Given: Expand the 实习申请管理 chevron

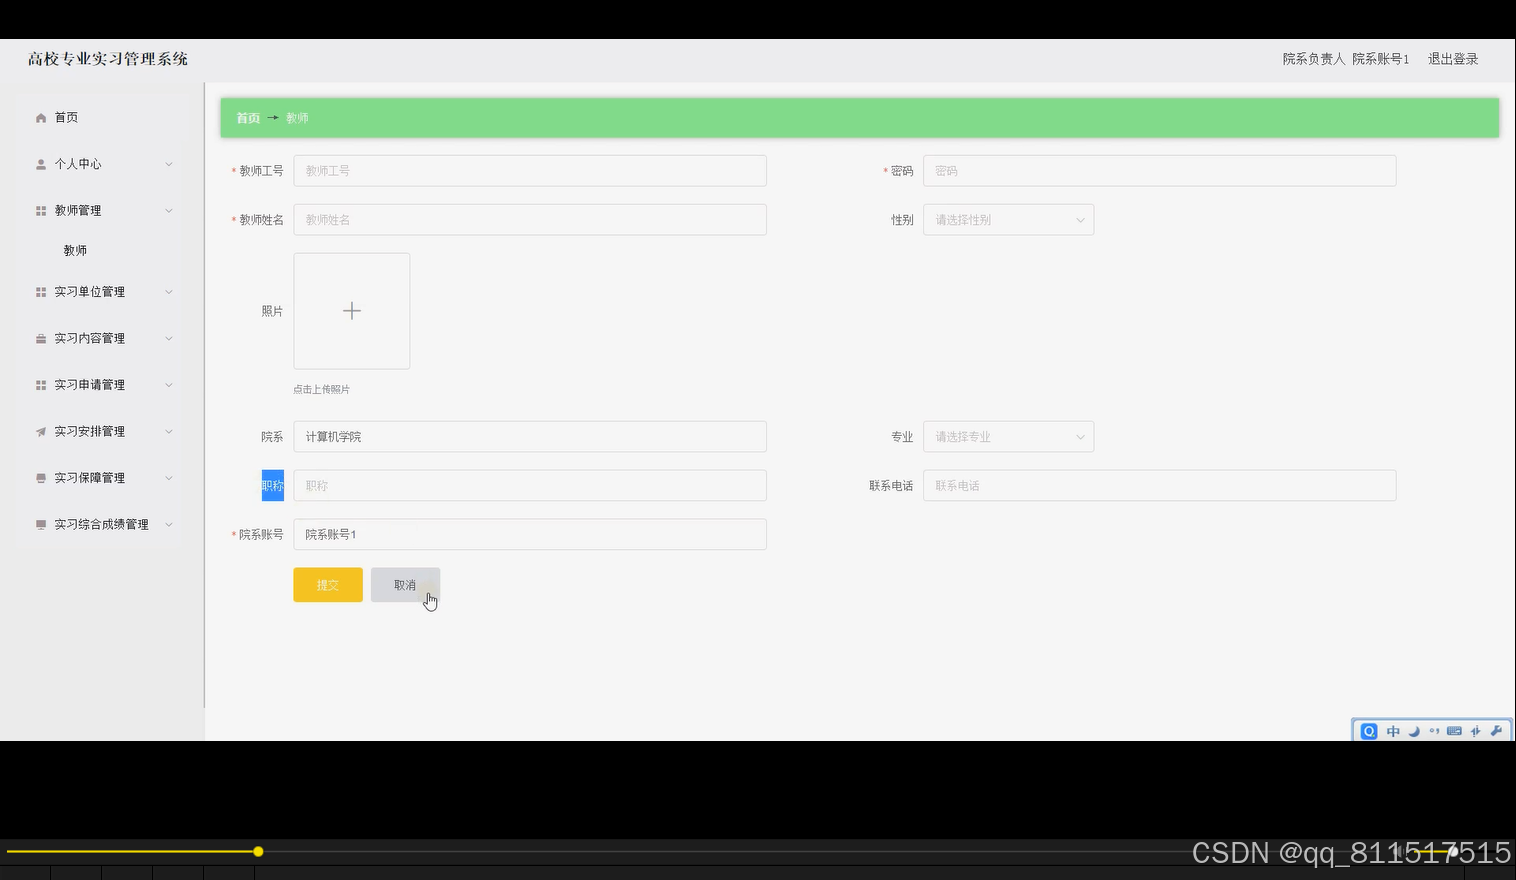Looking at the screenshot, I should (169, 385).
